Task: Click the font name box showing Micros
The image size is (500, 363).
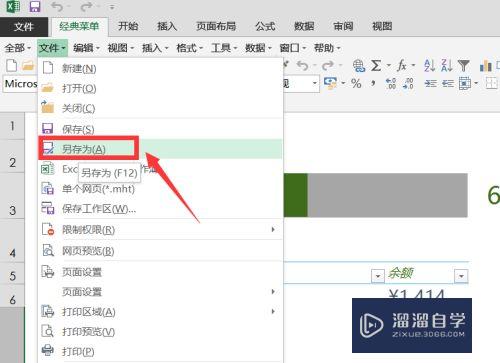Action: [20, 84]
